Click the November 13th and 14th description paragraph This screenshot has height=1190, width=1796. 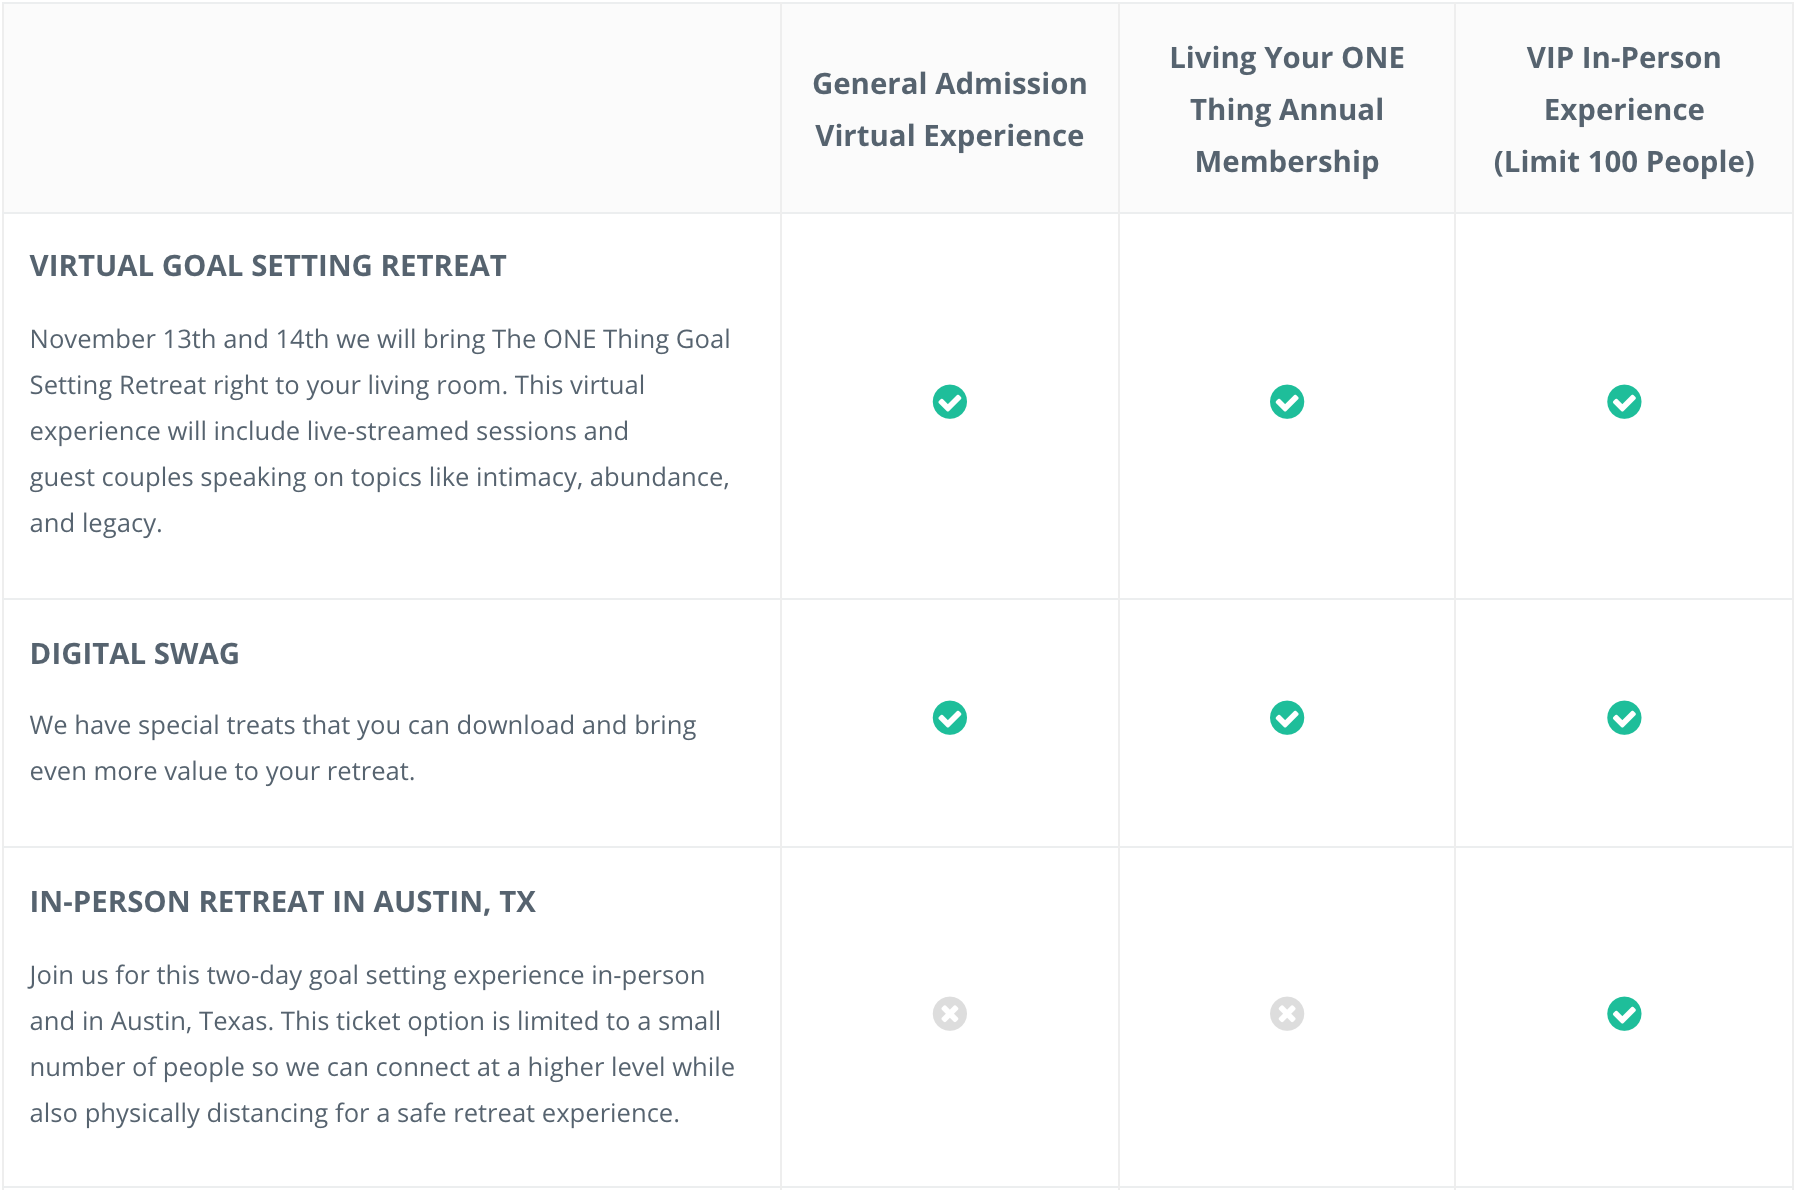(x=380, y=431)
